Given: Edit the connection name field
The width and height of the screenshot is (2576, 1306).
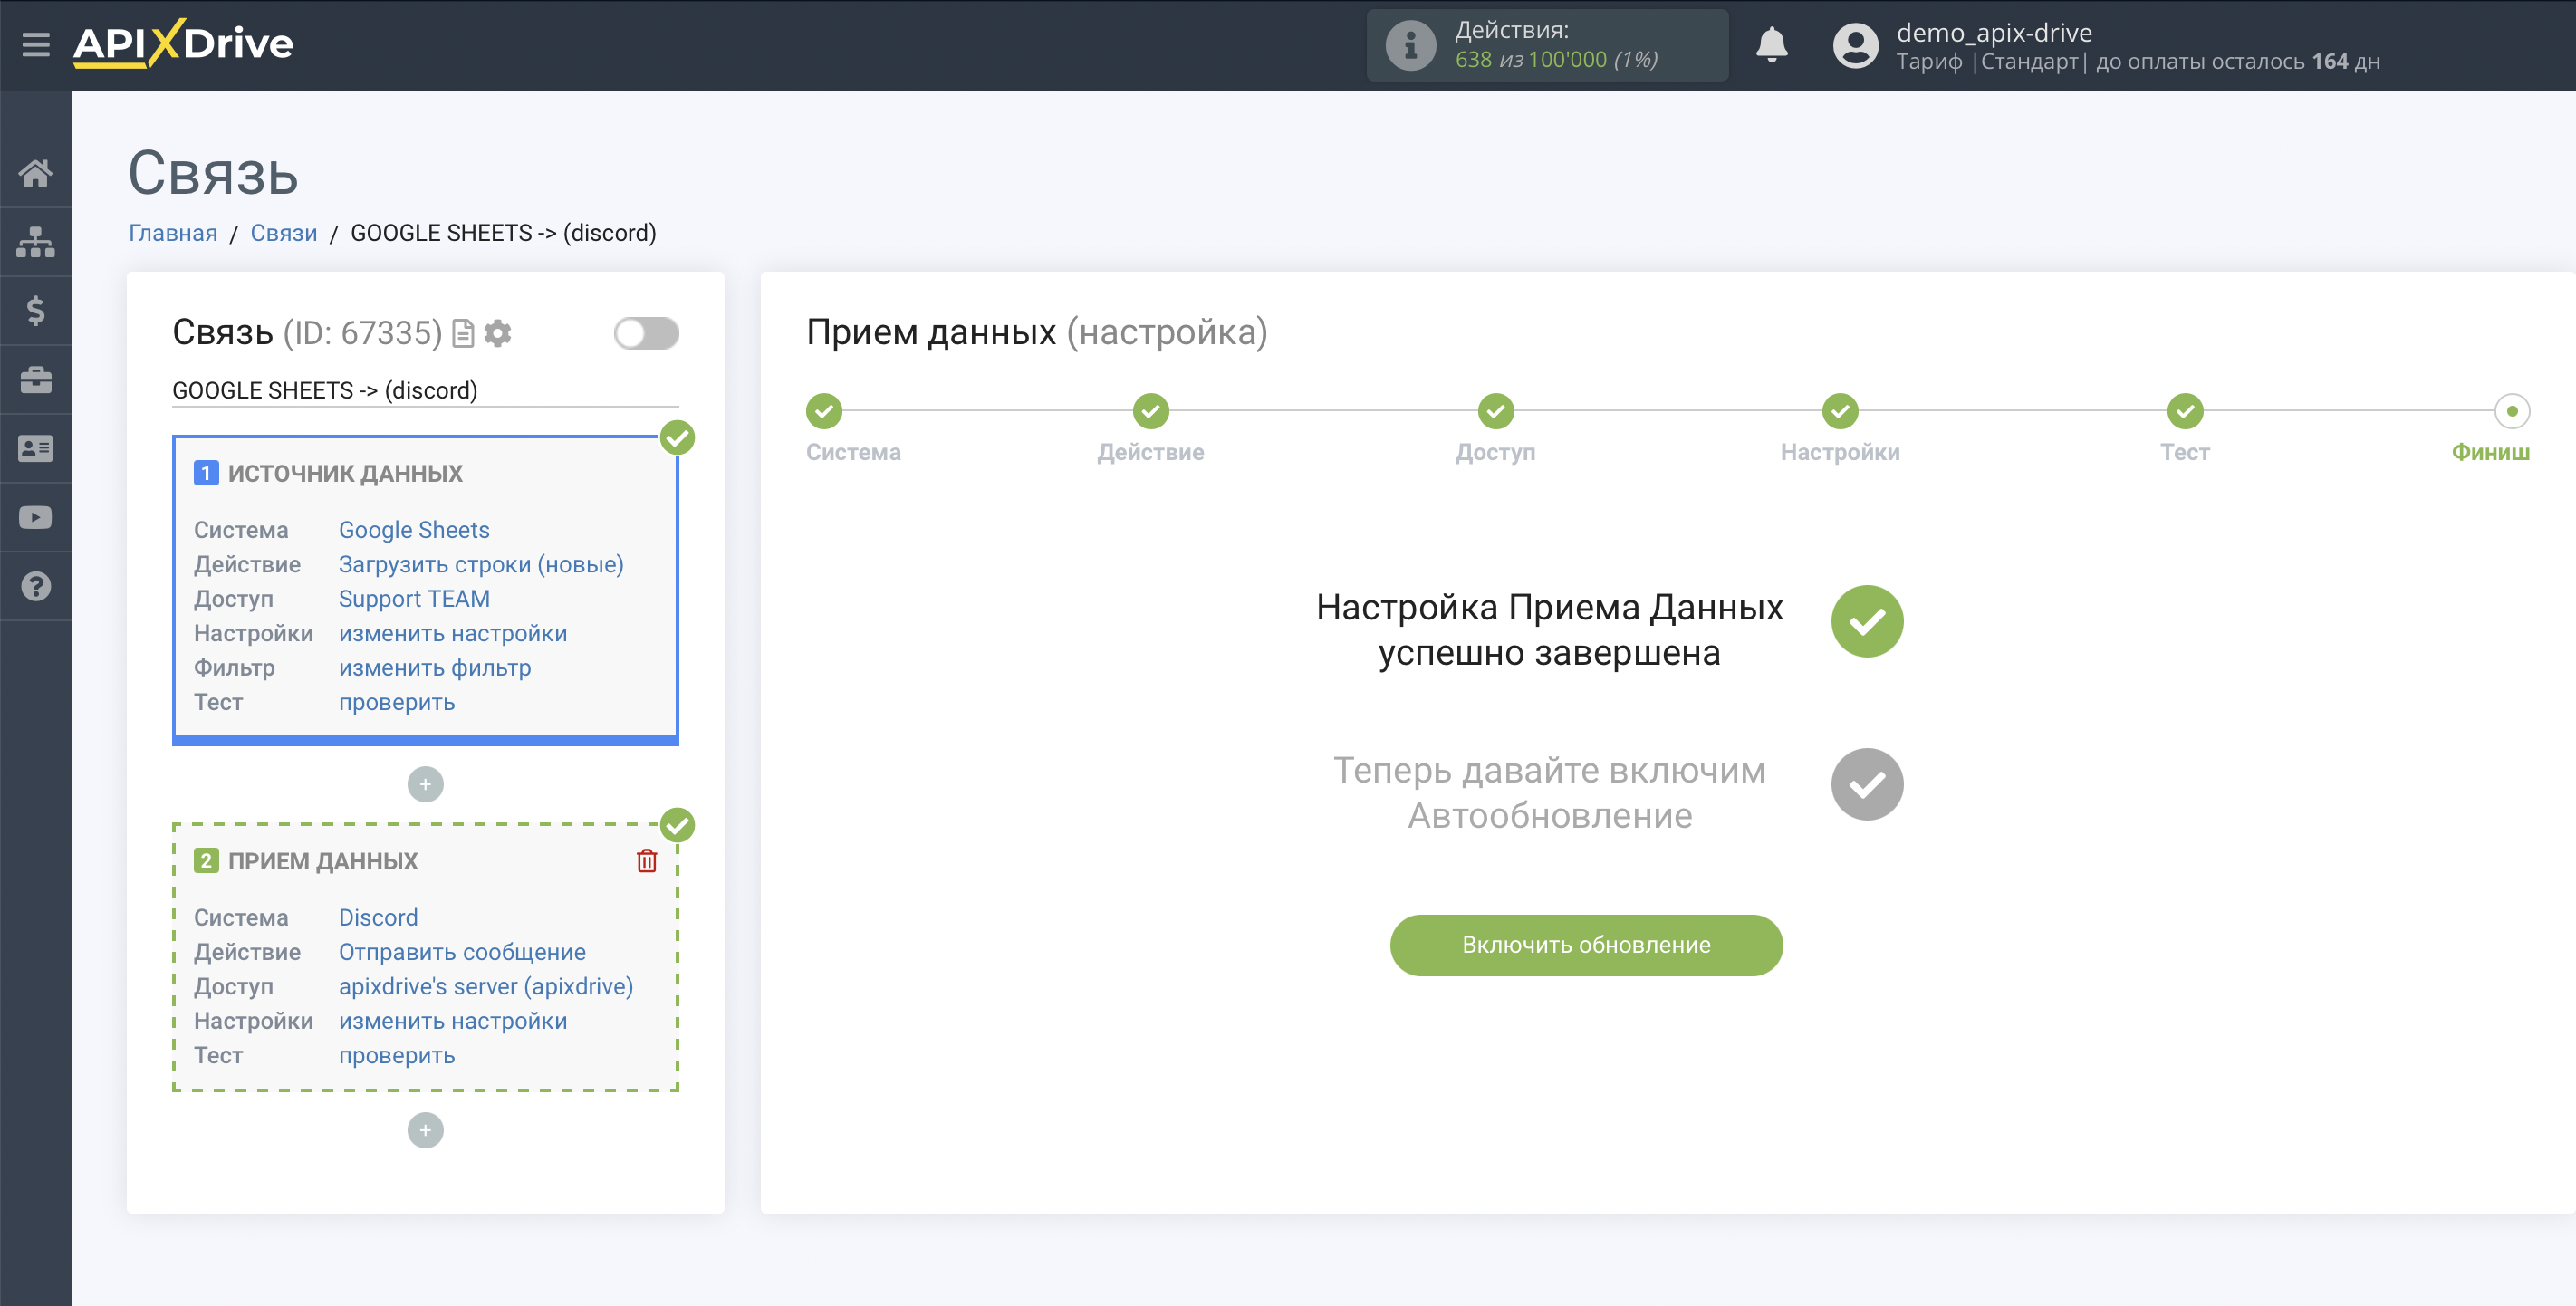Looking at the screenshot, I should [425, 391].
